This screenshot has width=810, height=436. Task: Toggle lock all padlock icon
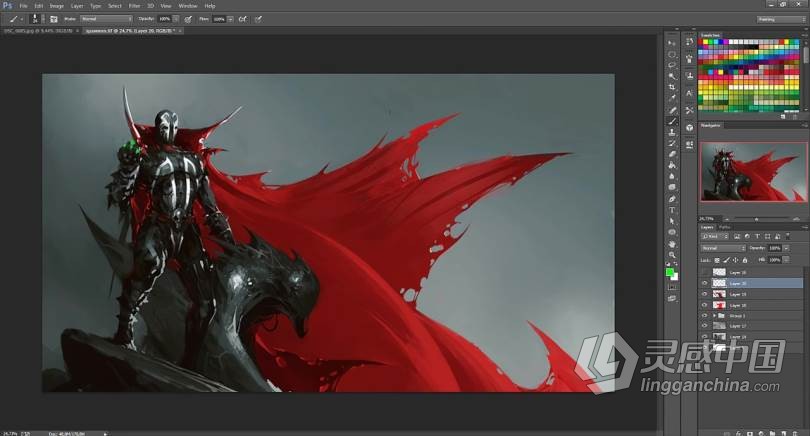pos(745,260)
